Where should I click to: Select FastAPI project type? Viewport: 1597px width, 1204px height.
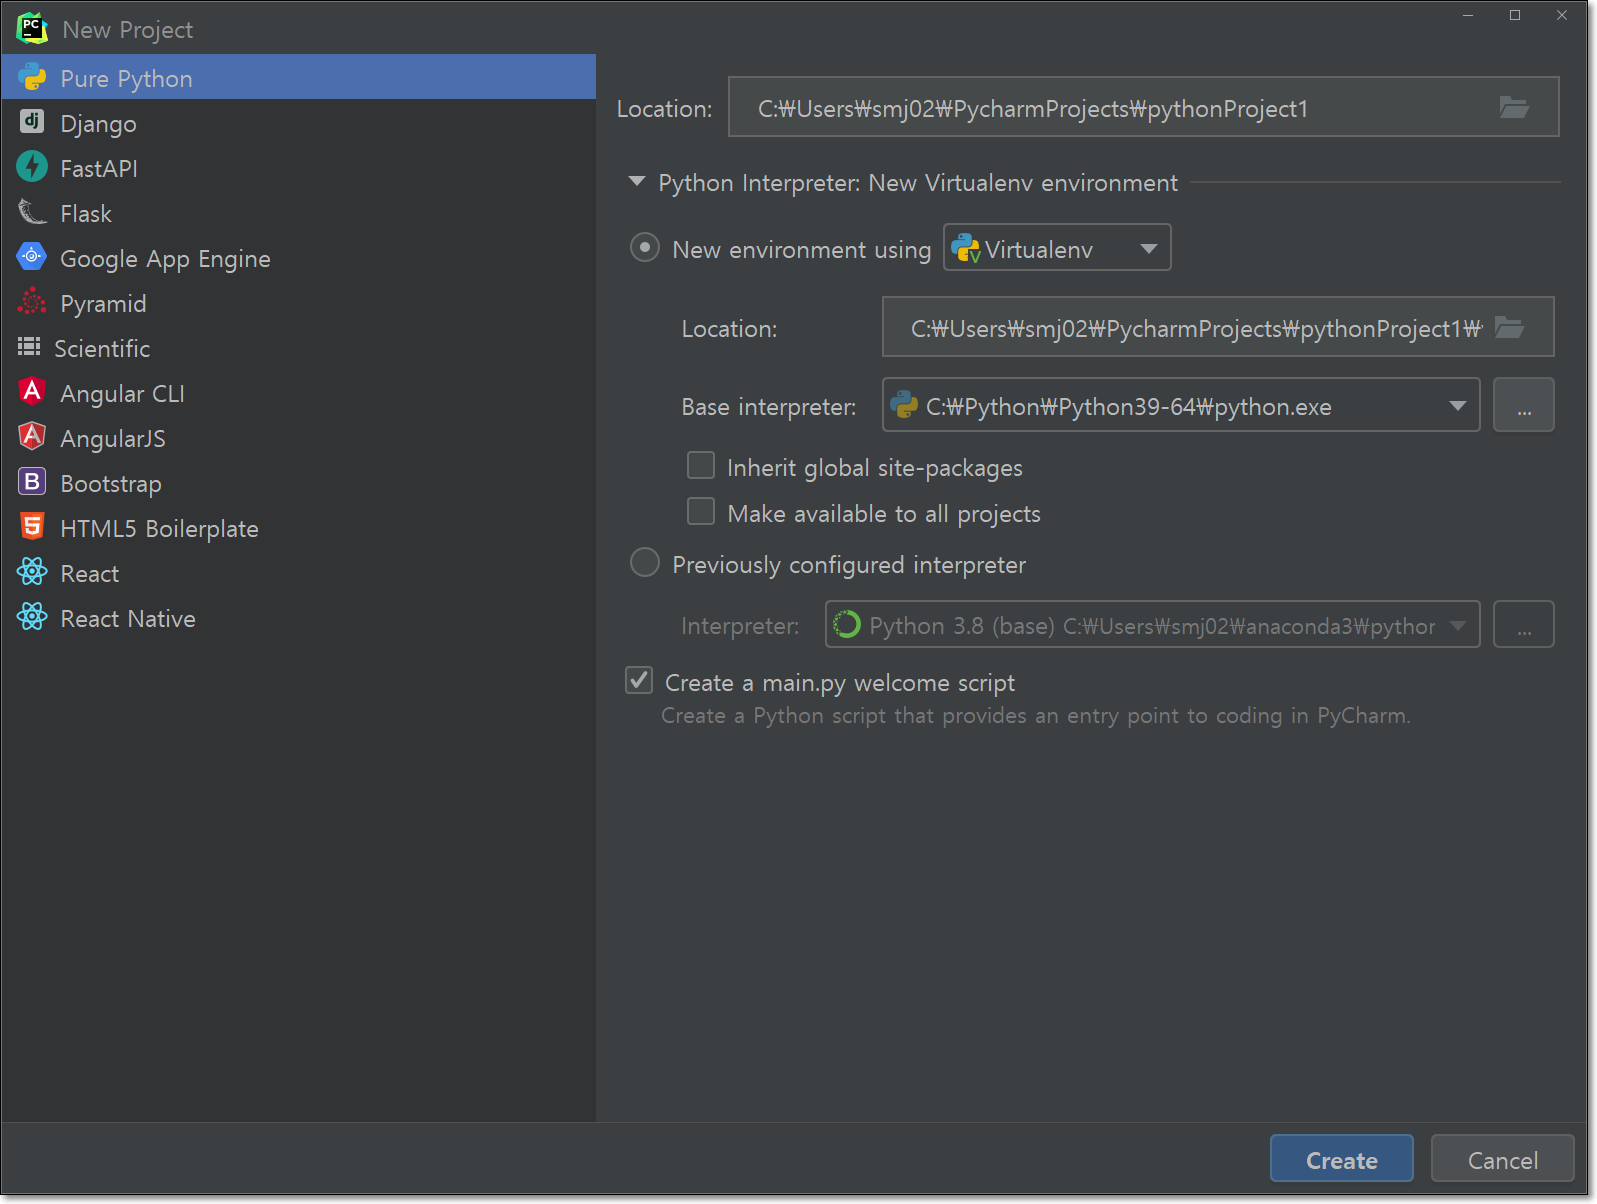coord(298,167)
